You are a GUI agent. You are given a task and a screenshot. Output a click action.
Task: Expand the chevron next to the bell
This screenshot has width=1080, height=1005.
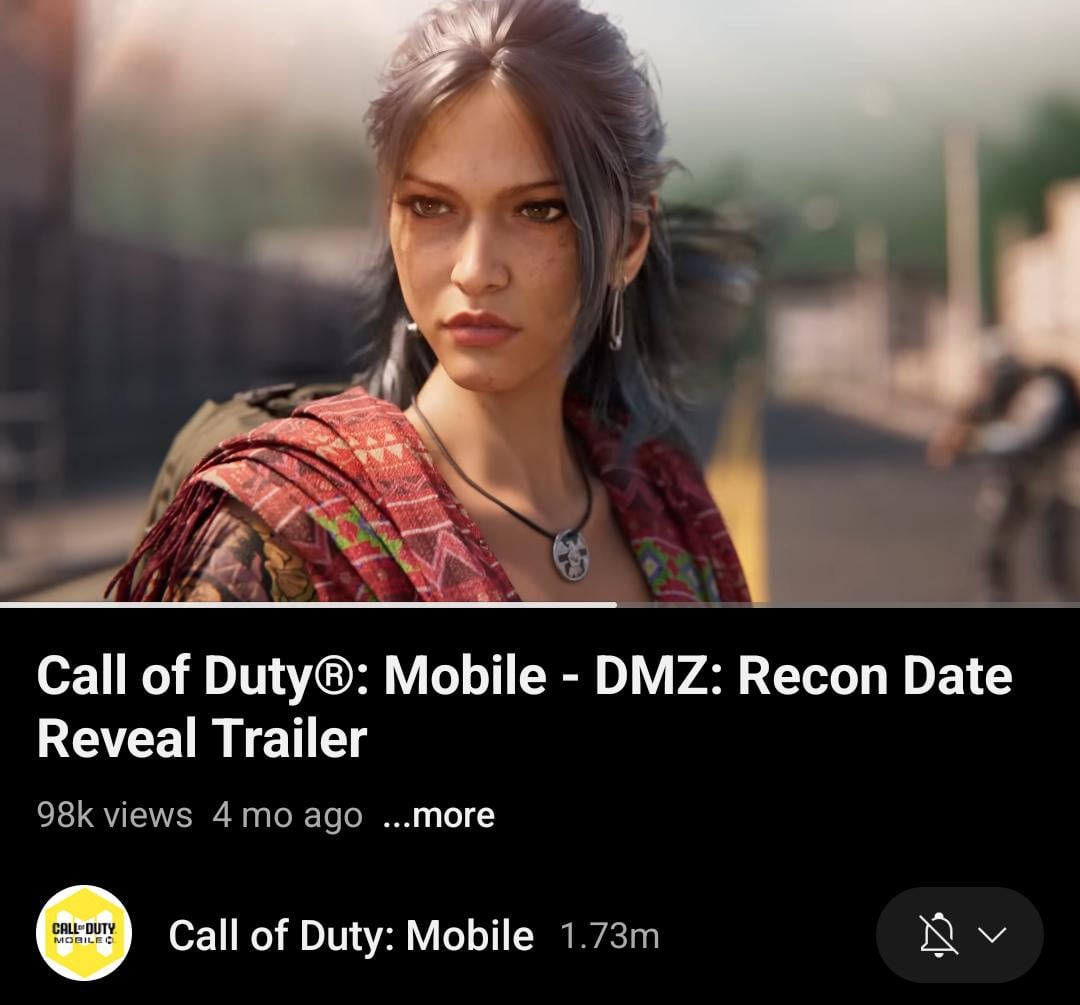[x=992, y=935]
